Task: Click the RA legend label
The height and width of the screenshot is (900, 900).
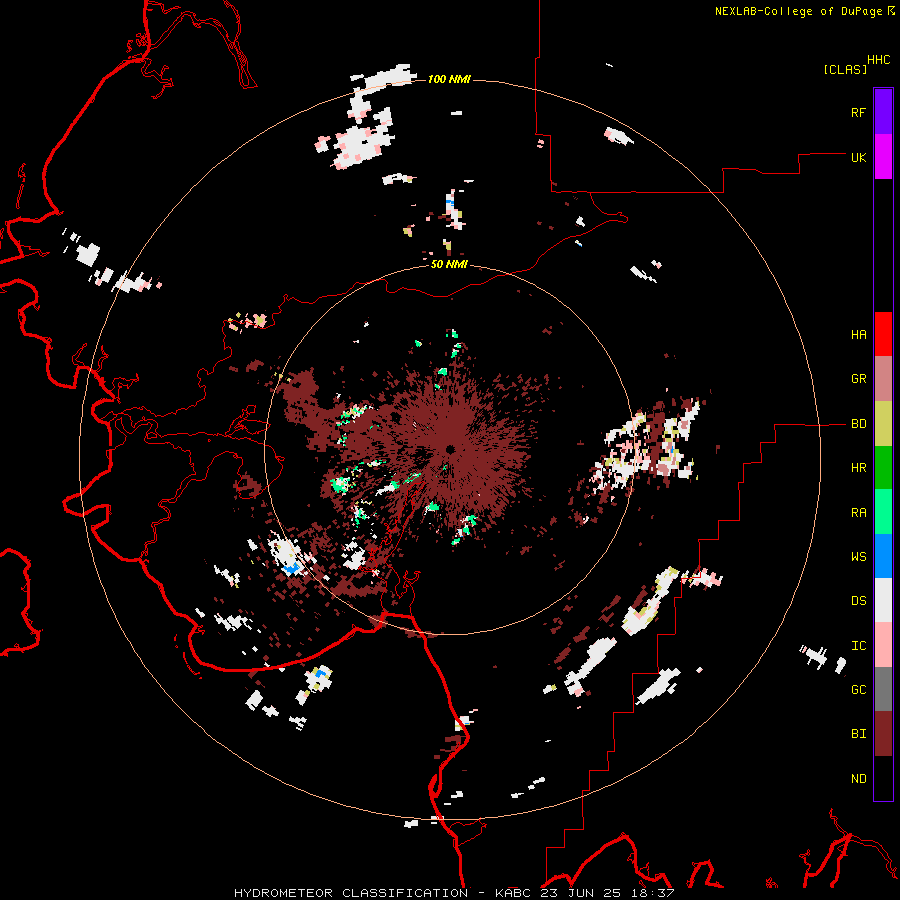Action: [858, 513]
